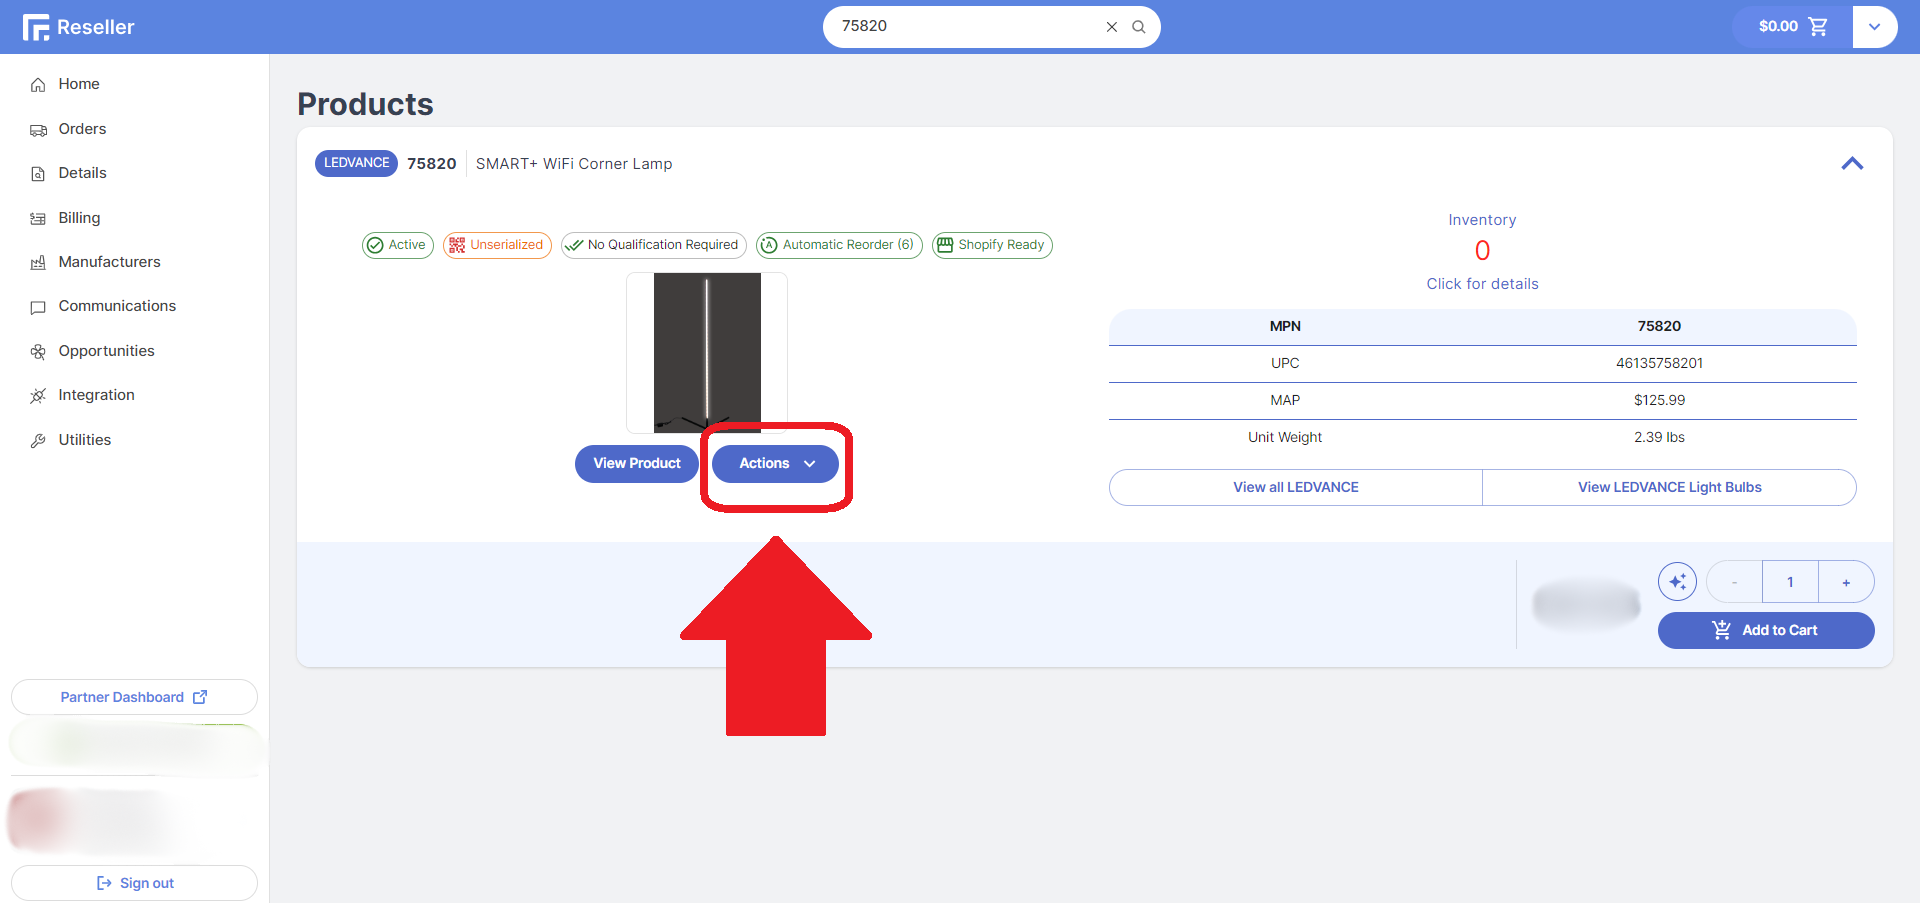The image size is (1920, 903).
Task: Open the Actions dropdown
Action: tap(775, 464)
